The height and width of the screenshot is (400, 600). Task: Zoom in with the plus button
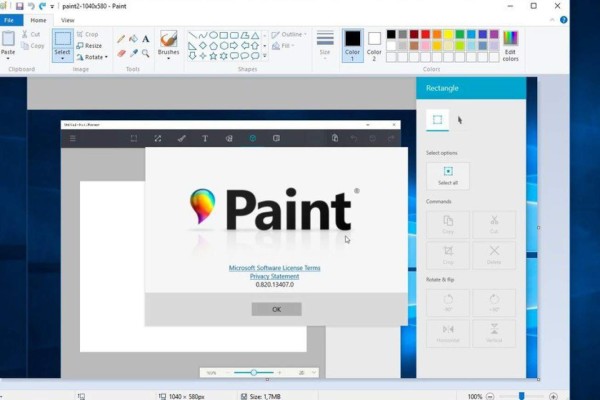[x=553, y=396]
